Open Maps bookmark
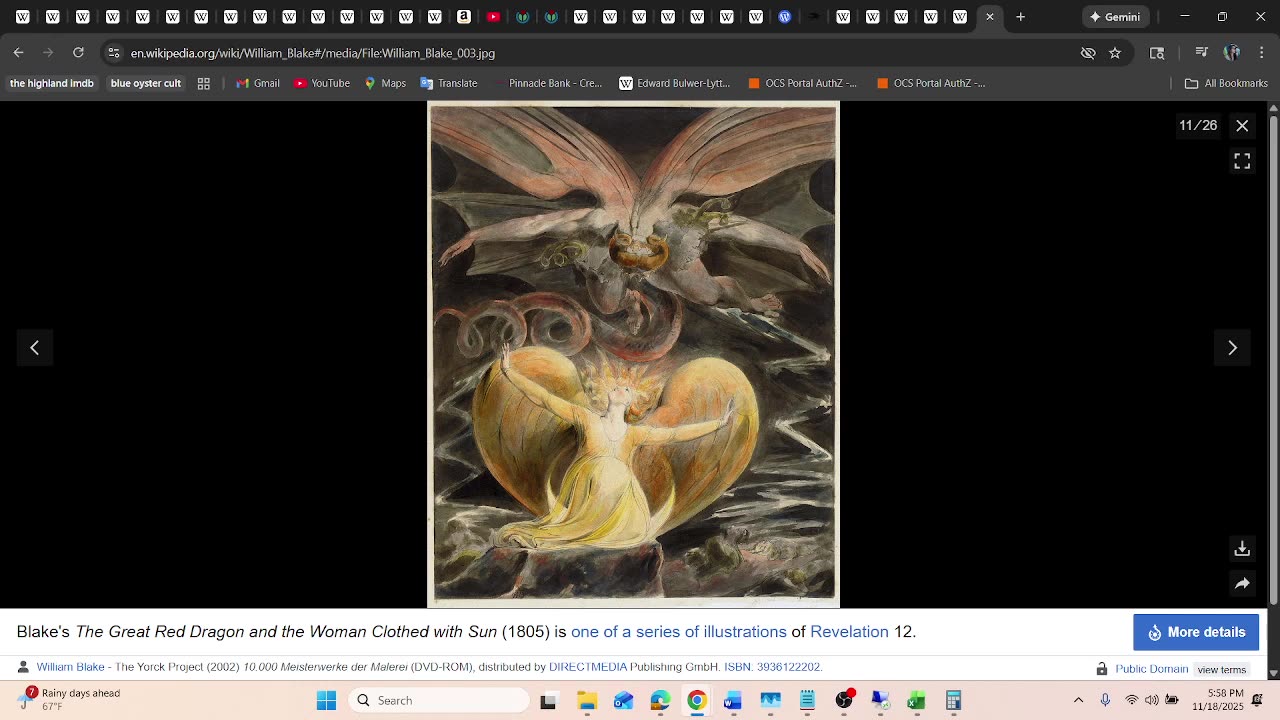 point(385,83)
